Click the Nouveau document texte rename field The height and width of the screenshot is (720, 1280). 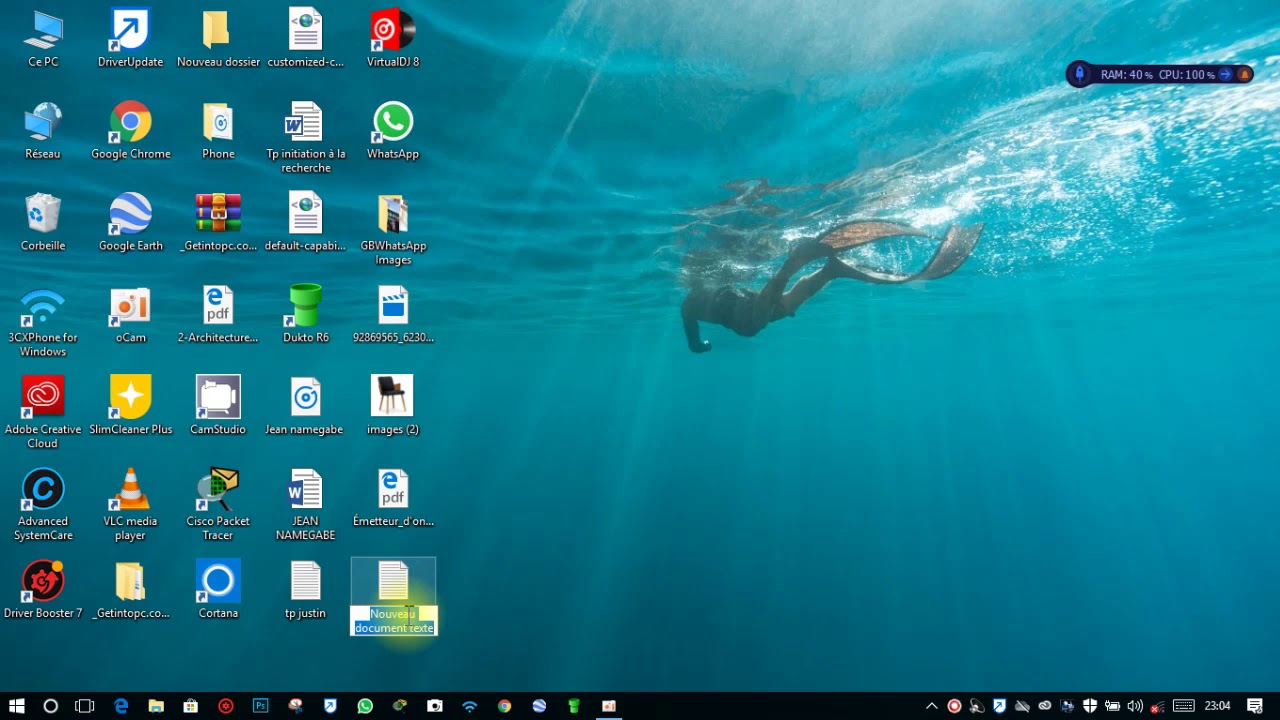coord(394,621)
